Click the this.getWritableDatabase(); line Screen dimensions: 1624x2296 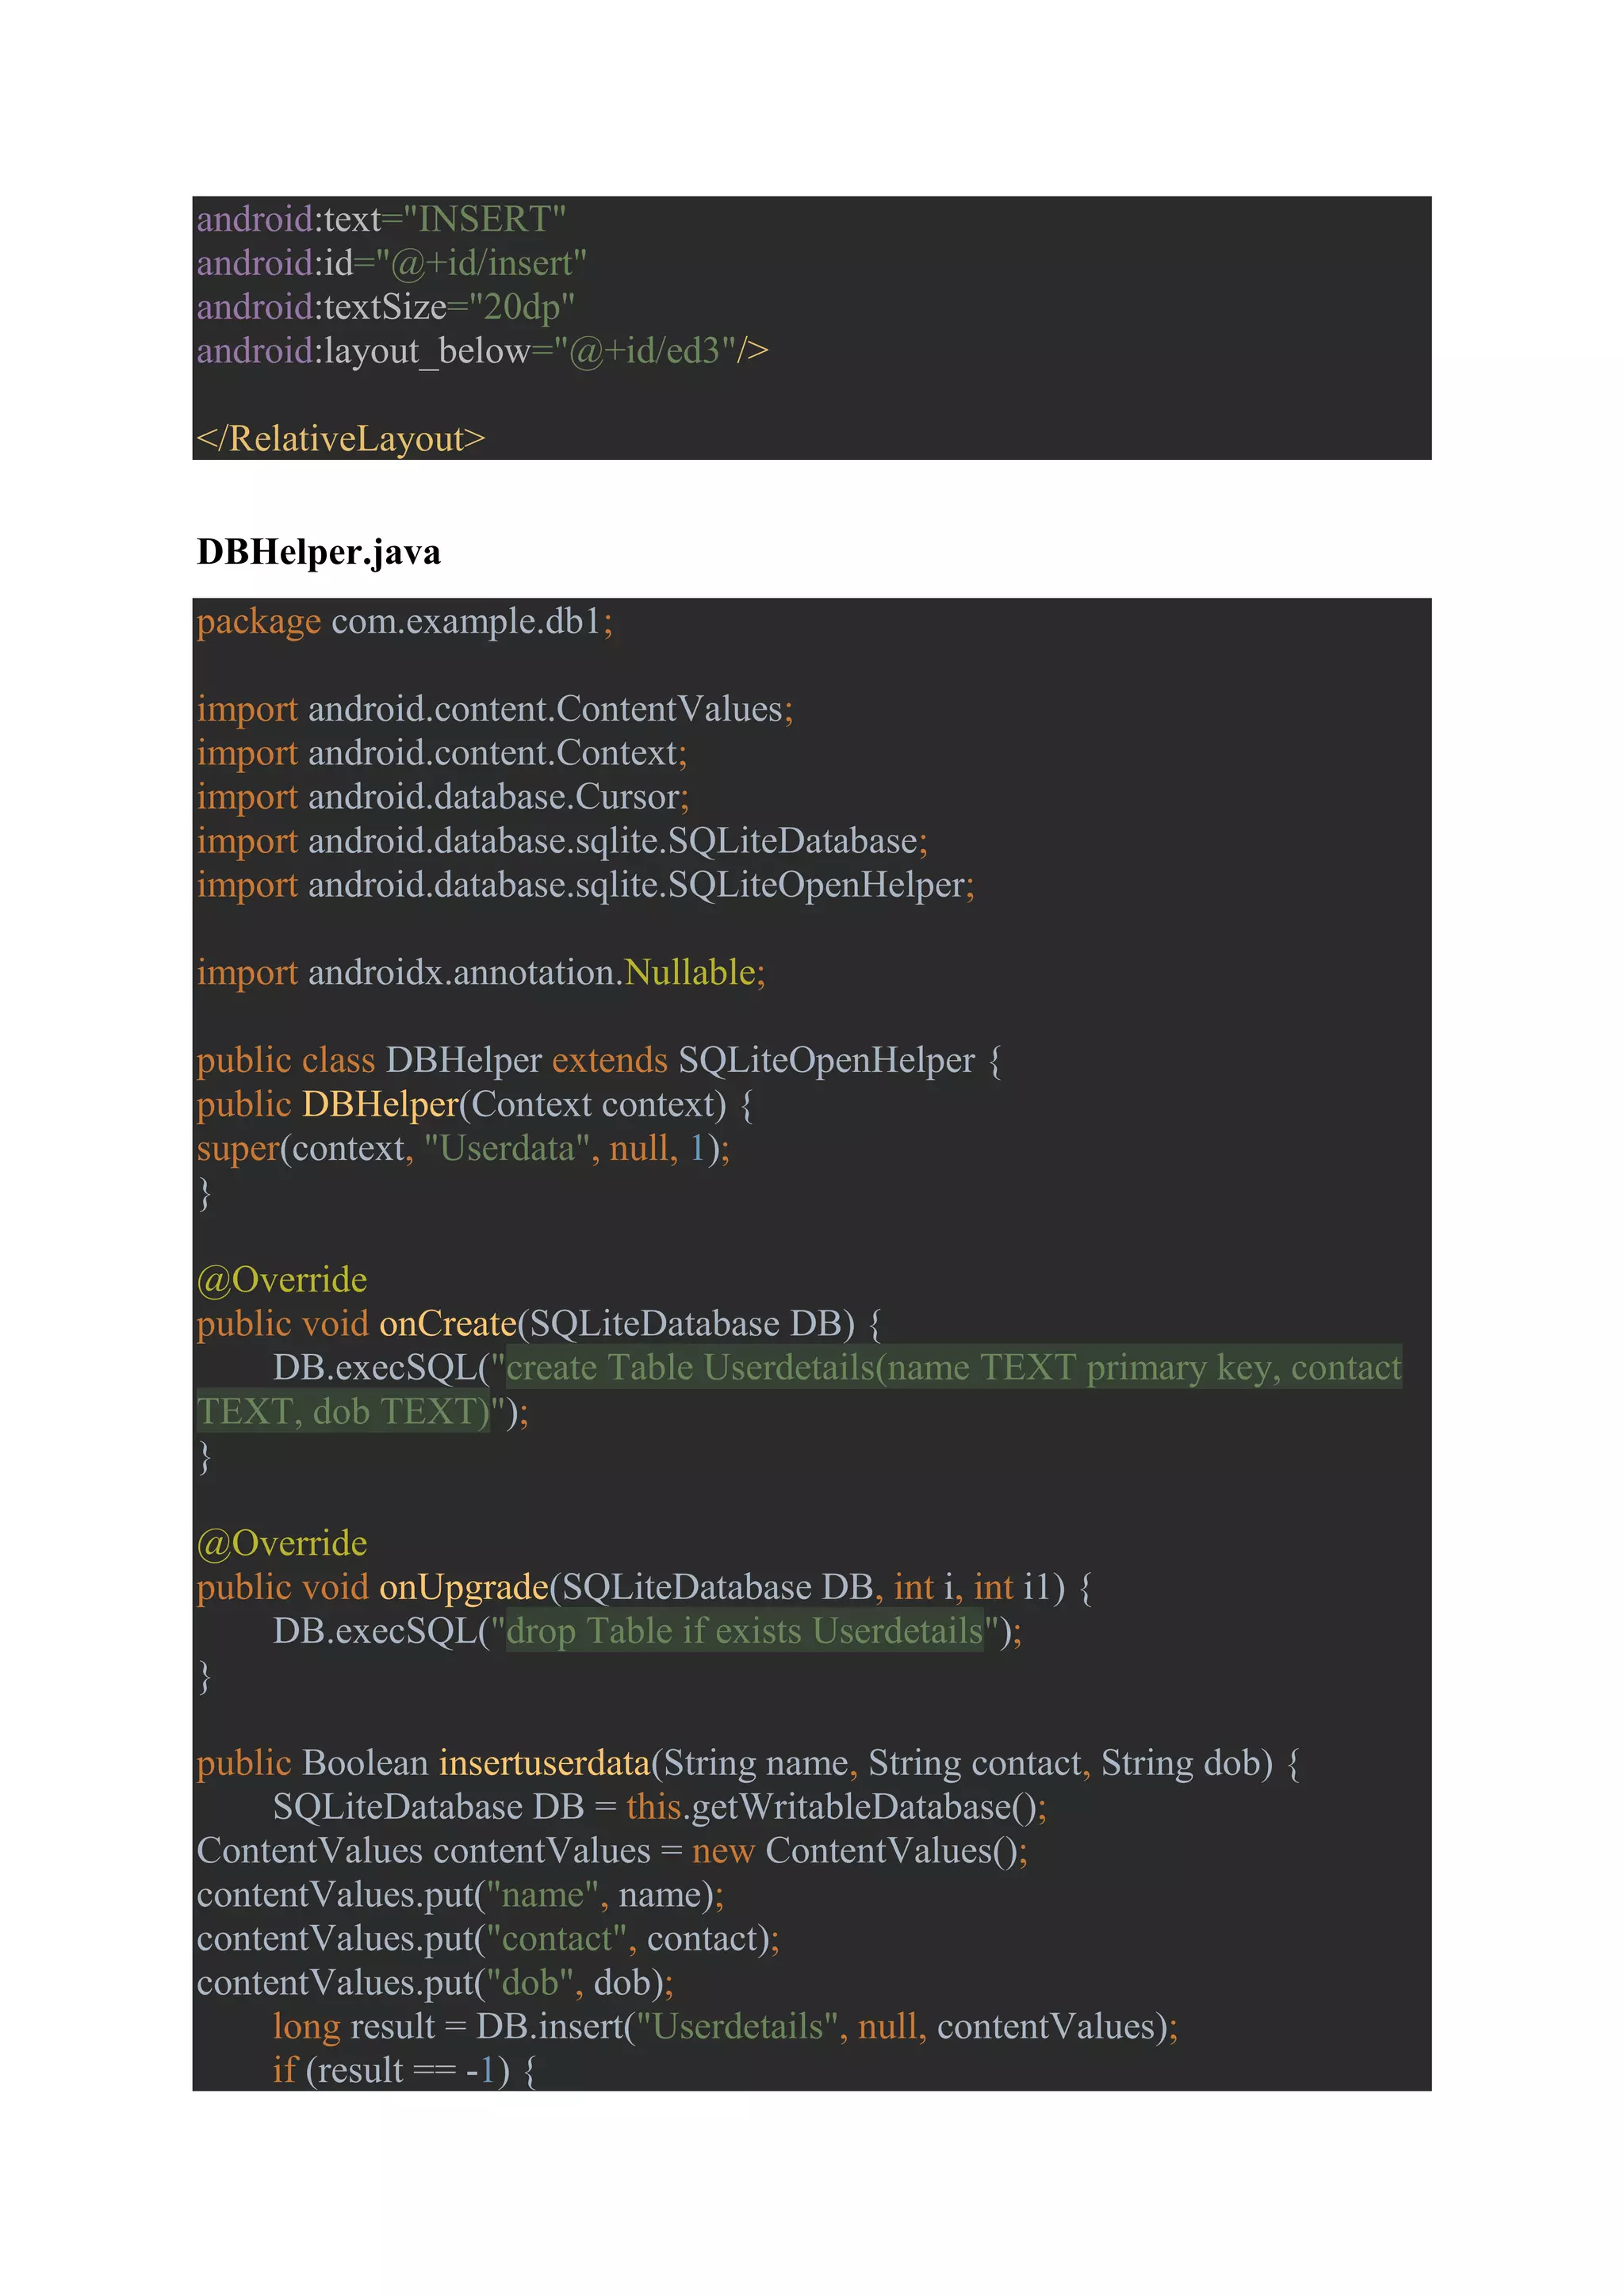pyautogui.click(x=659, y=1807)
